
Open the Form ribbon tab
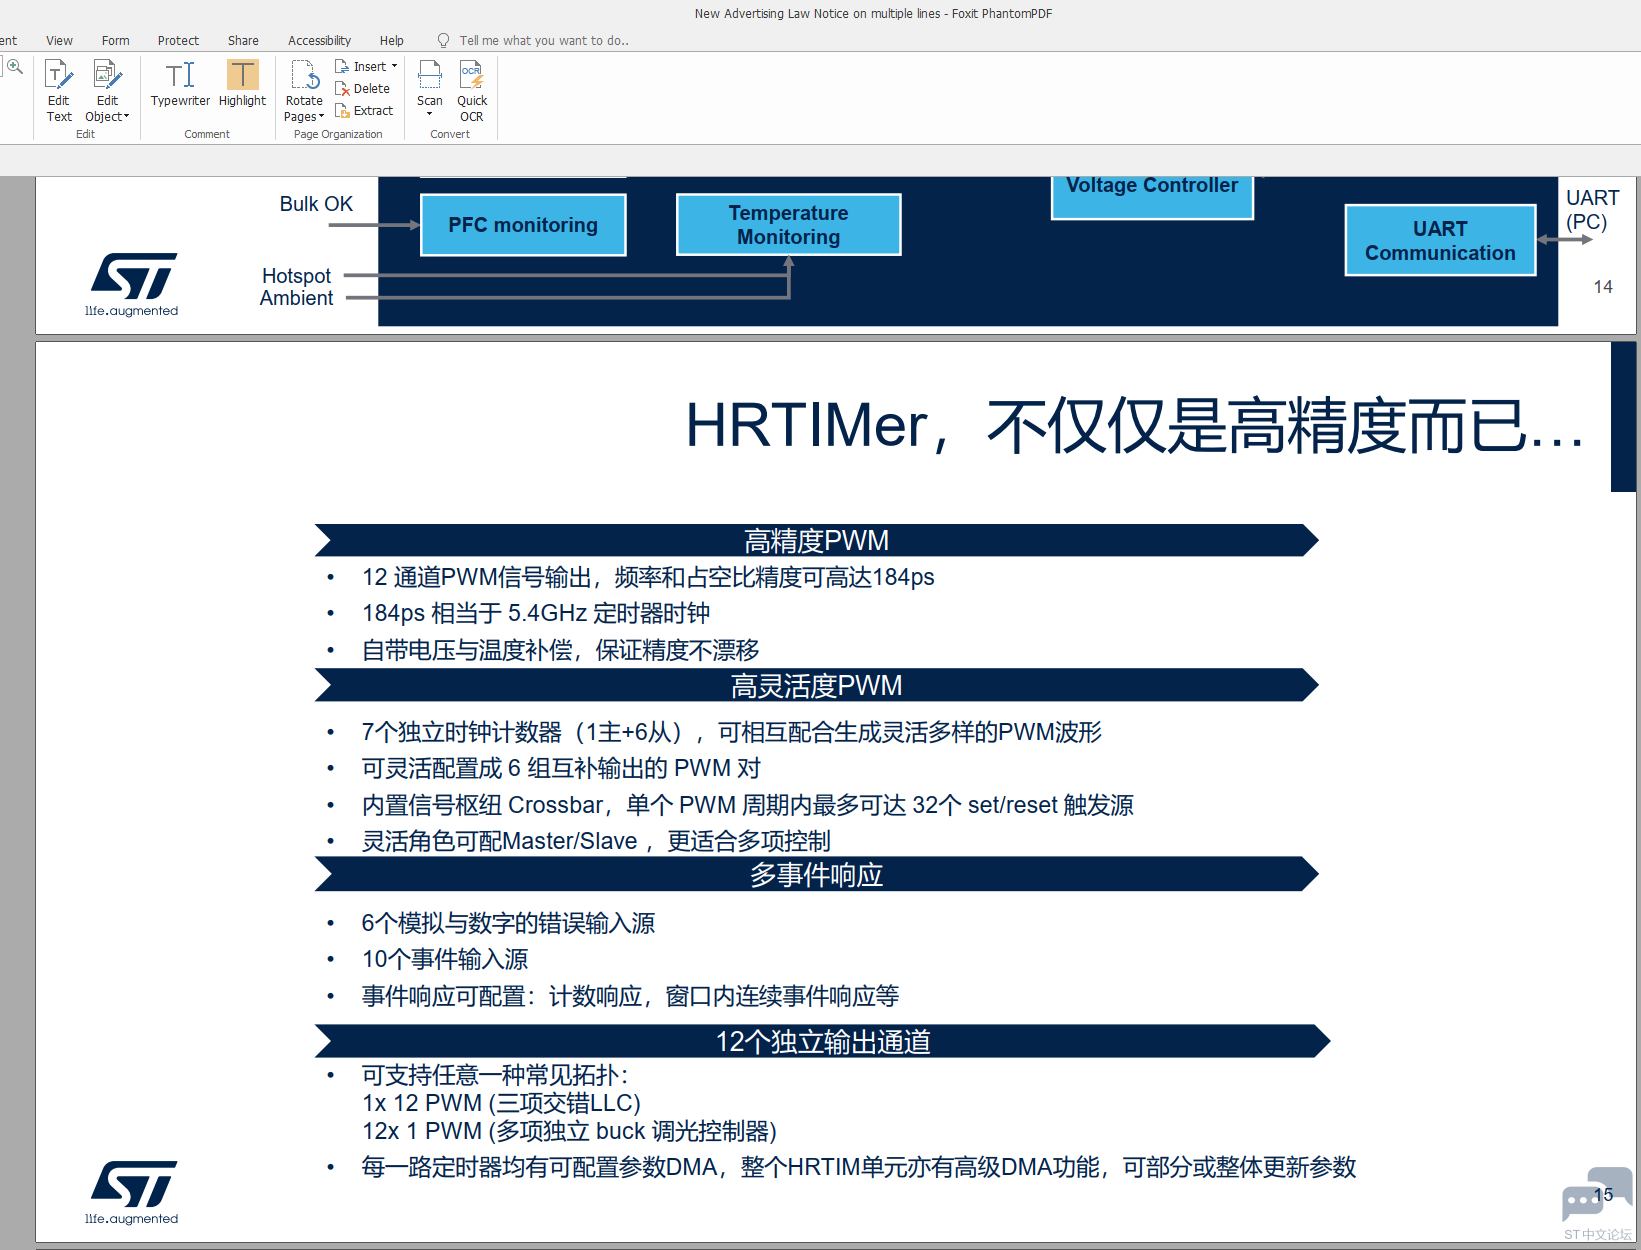click(115, 41)
